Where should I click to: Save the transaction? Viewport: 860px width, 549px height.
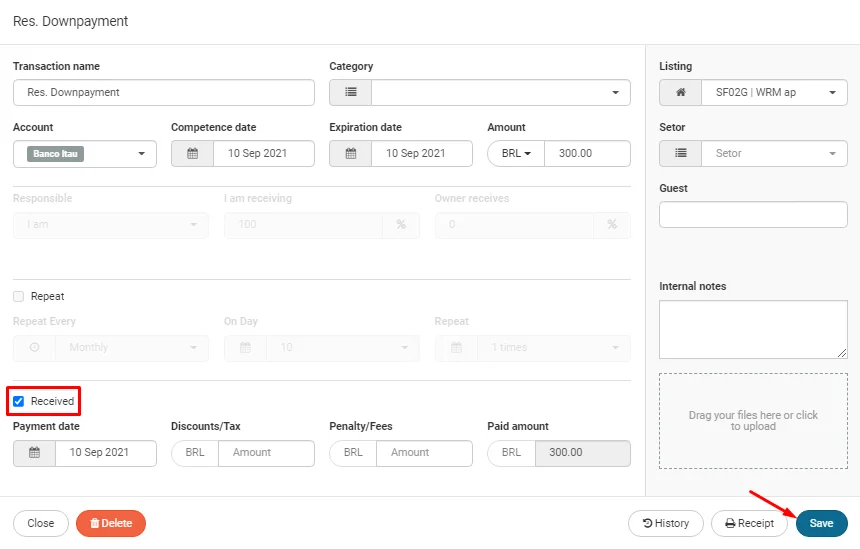pyautogui.click(x=821, y=523)
